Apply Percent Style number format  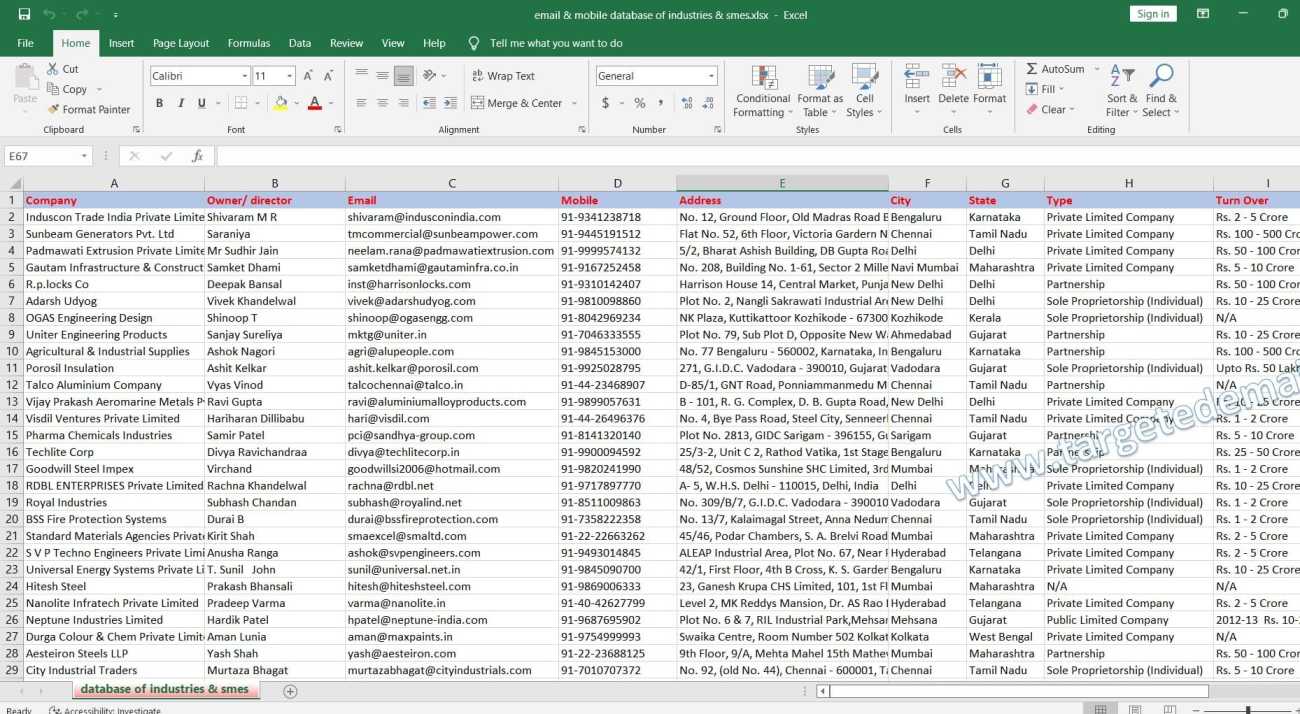[x=638, y=103]
